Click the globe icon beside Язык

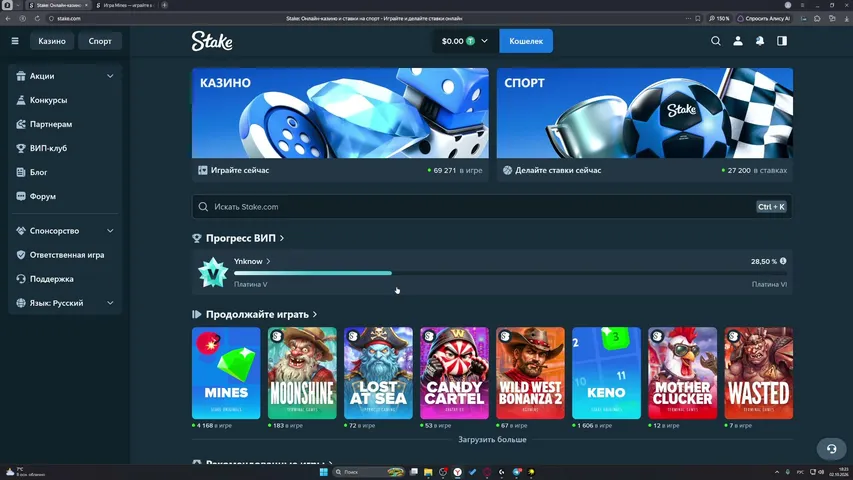click(21, 303)
